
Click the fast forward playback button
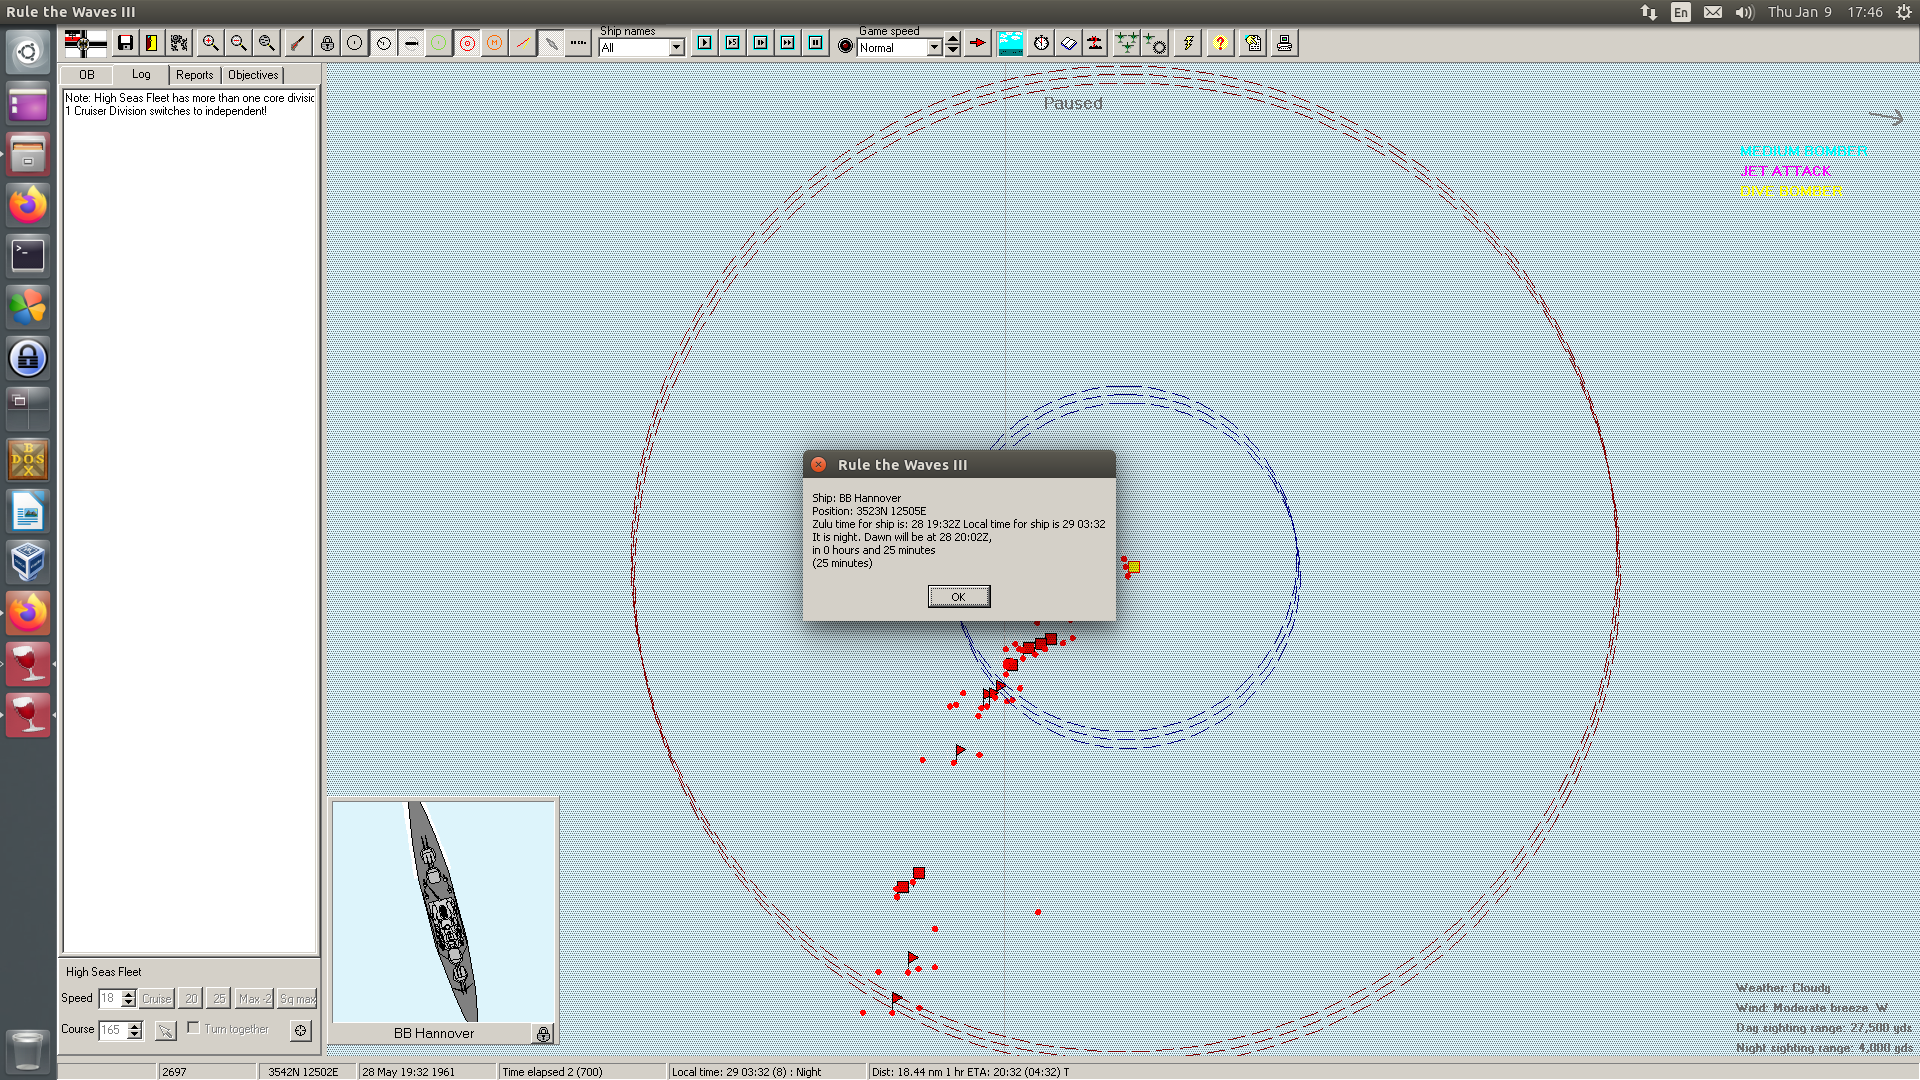[x=788, y=43]
